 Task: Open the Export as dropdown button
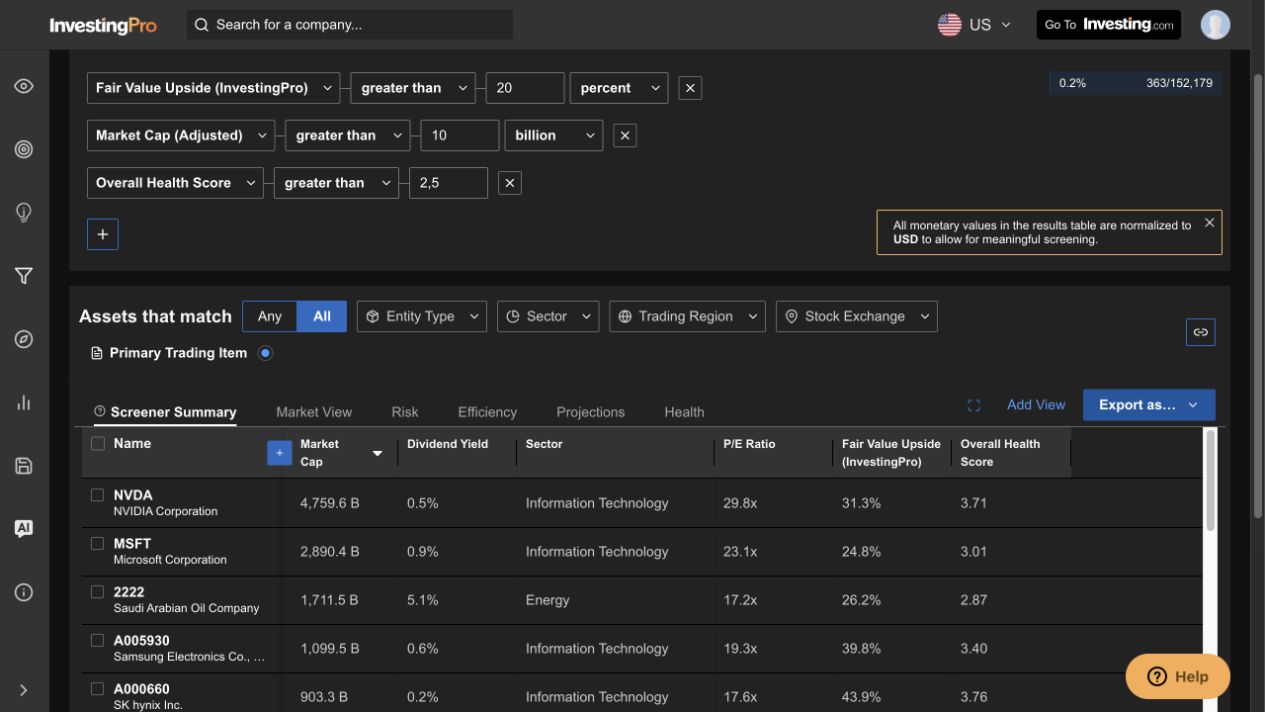(1149, 405)
